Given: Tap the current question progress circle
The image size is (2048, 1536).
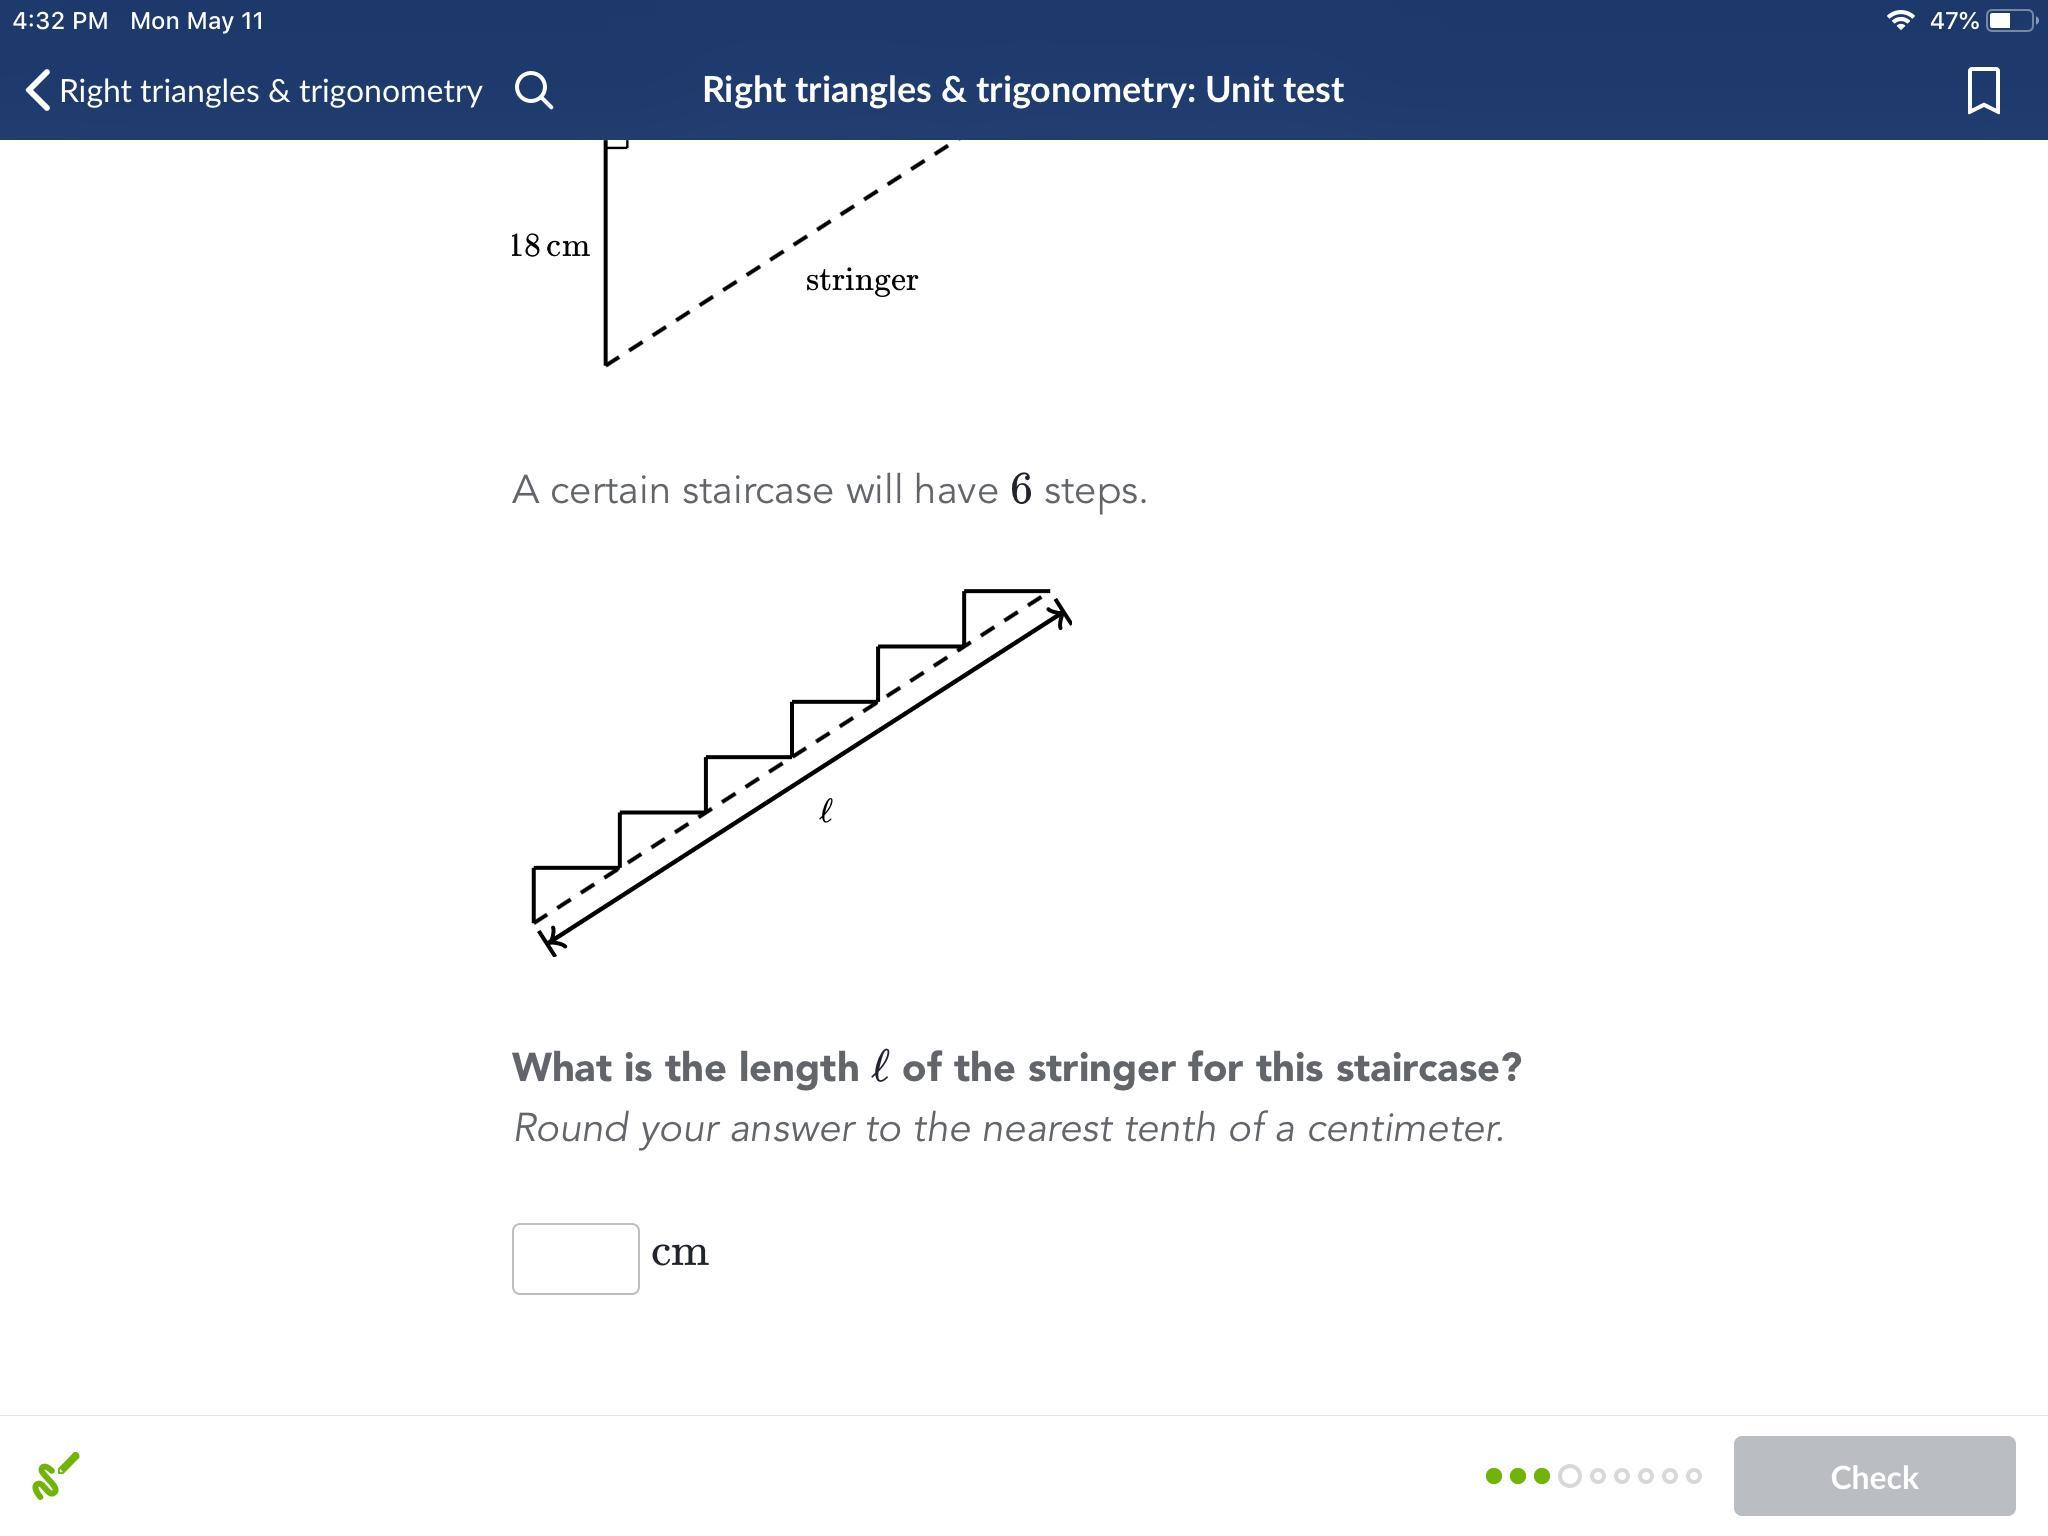Looking at the screenshot, I should click(1570, 1476).
